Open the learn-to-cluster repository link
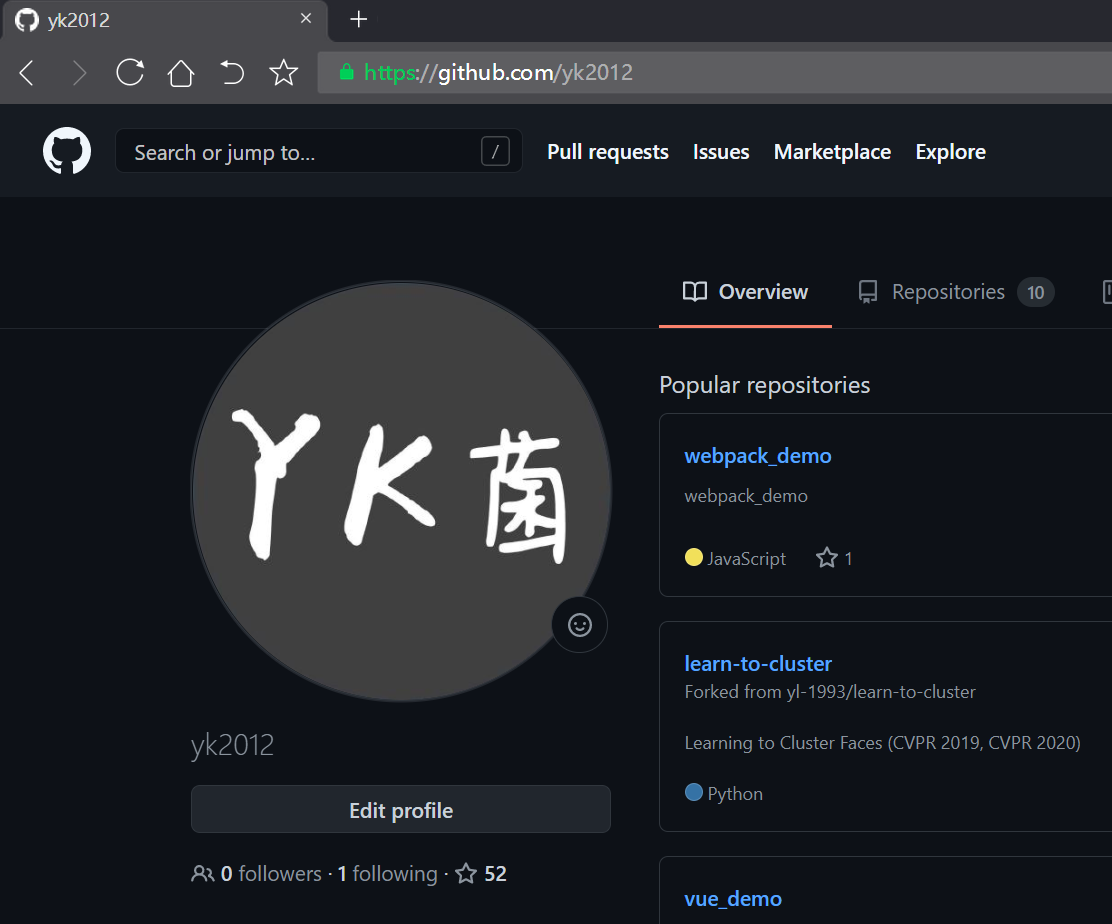Screen dimensions: 1112x924 [x=757, y=664]
